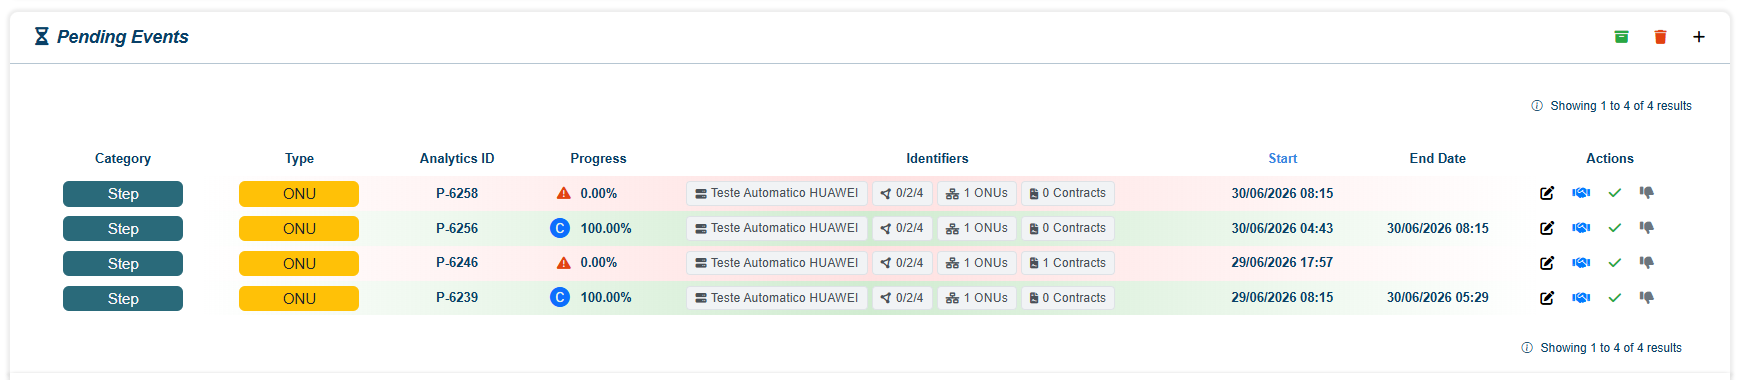Click 0 Contracts tag for P-6239
1741x380 pixels.
(1068, 298)
